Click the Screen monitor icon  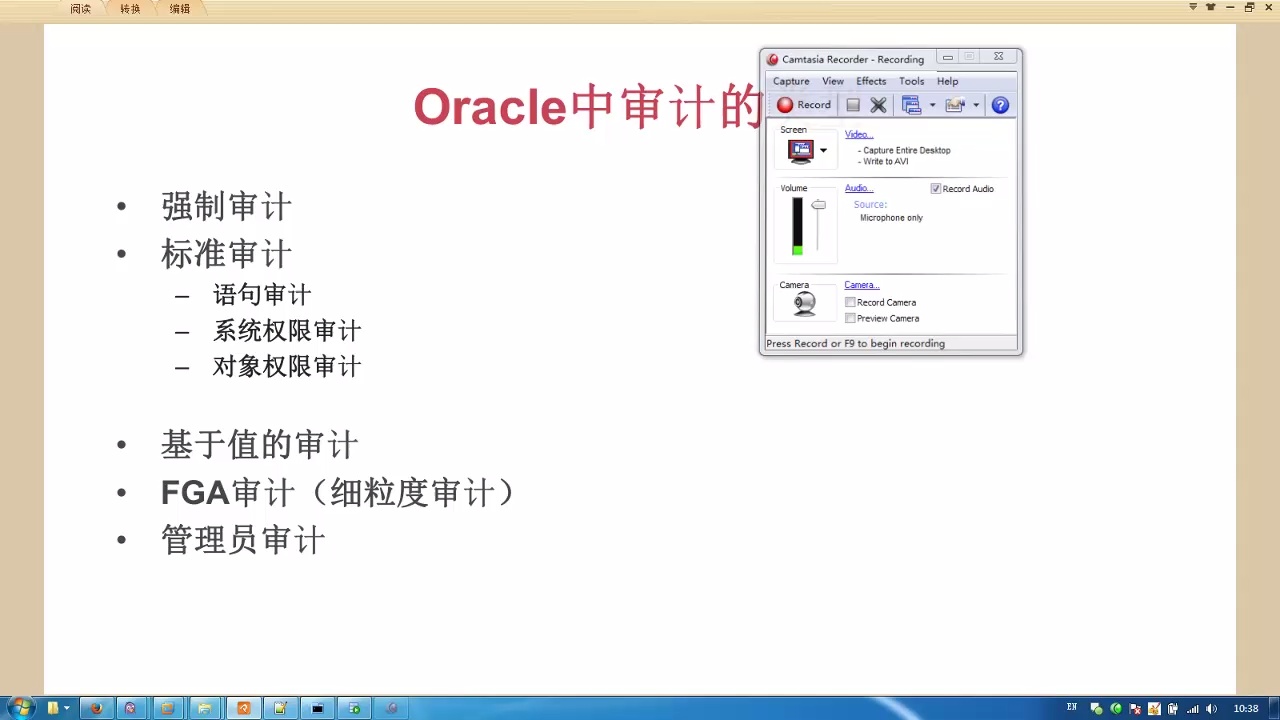point(801,150)
